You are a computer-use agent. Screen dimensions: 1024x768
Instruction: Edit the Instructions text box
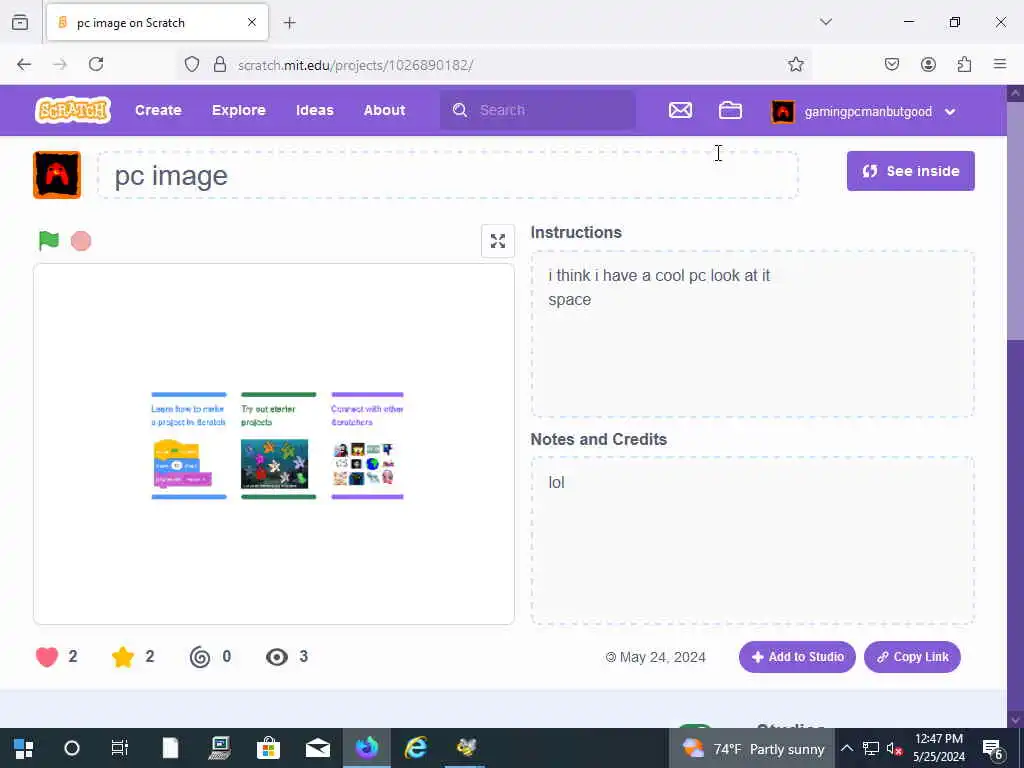(x=752, y=333)
